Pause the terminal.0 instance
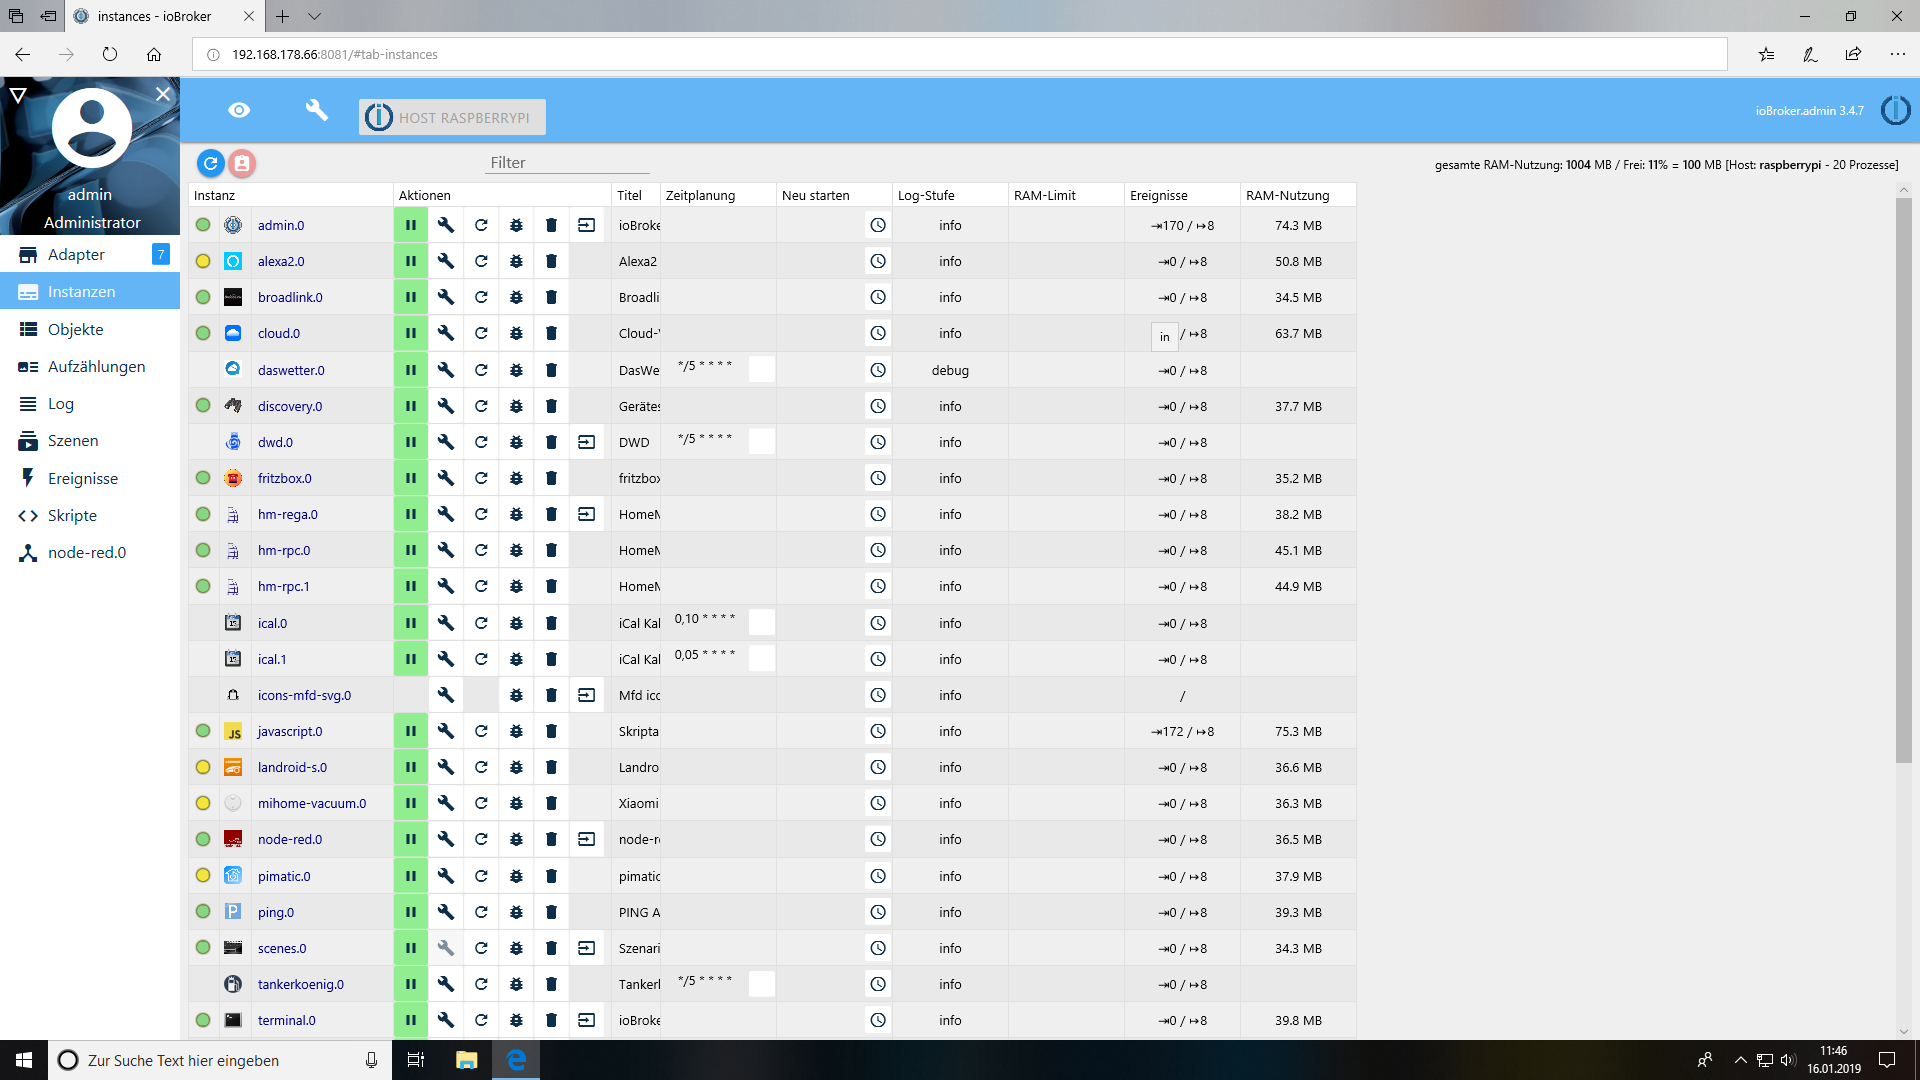The width and height of the screenshot is (1920, 1080). 410,1020
